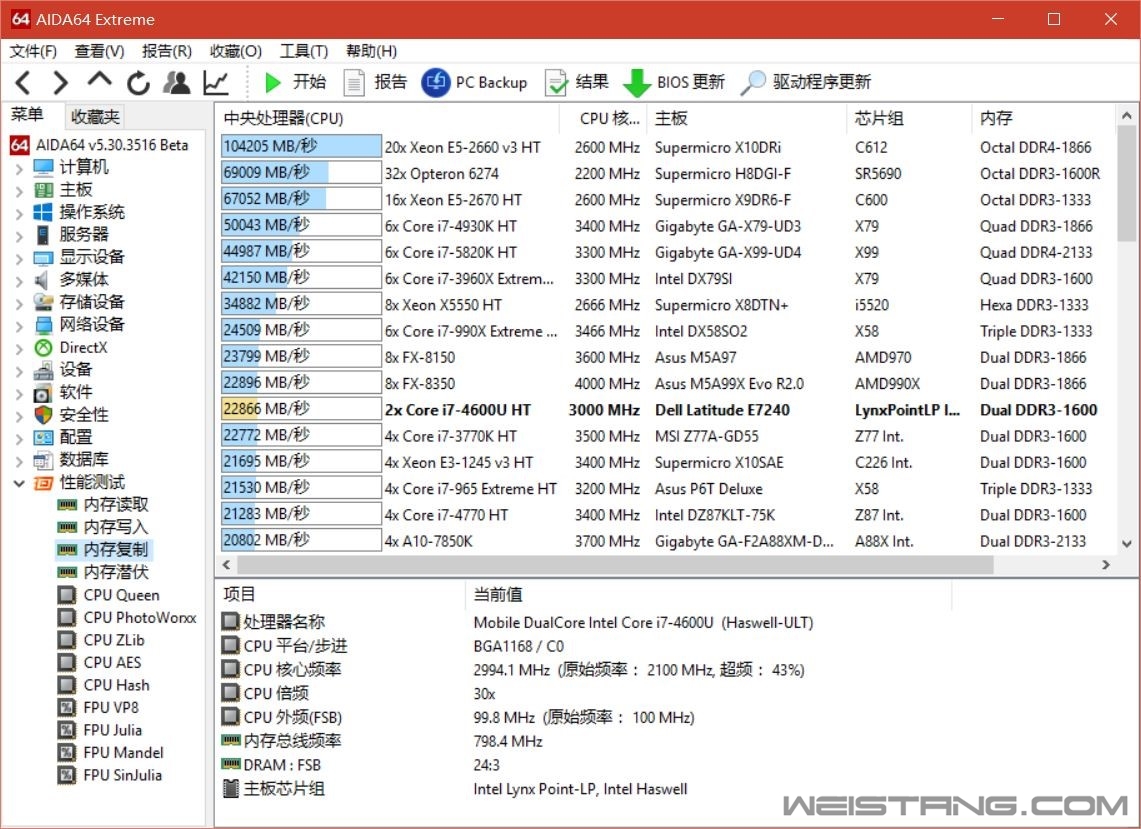This screenshot has width=1141, height=829.
Task: Refresh the current page
Action: pyautogui.click(x=138, y=83)
